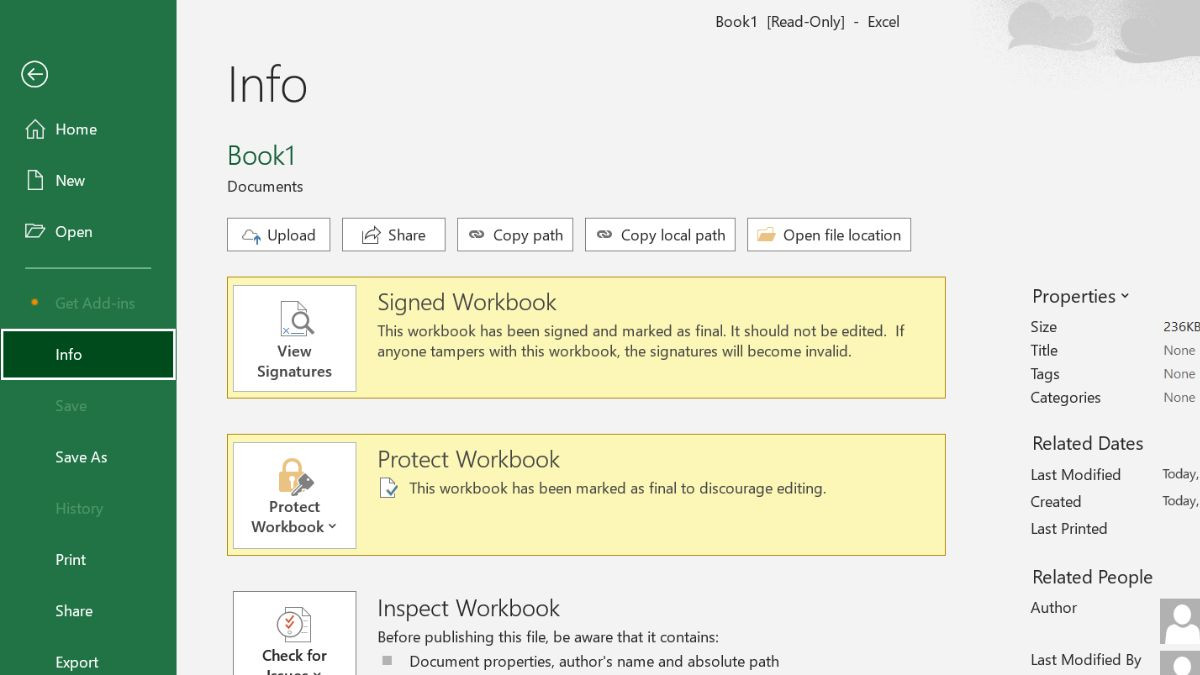Click the Open file location button
The image size is (1200, 675).
coord(828,235)
